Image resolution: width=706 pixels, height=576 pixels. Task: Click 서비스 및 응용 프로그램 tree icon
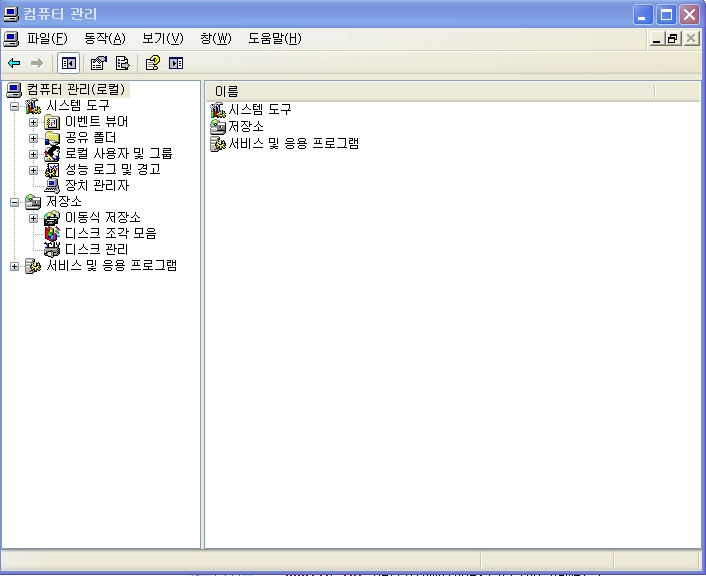click(33, 266)
